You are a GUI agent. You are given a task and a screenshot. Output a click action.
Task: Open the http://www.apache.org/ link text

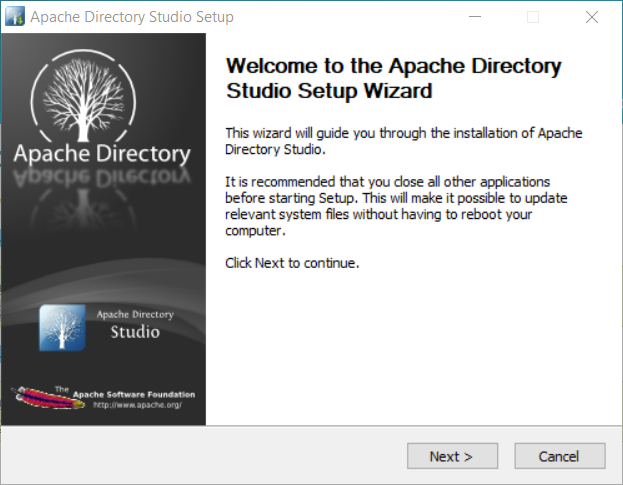click(137, 405)
